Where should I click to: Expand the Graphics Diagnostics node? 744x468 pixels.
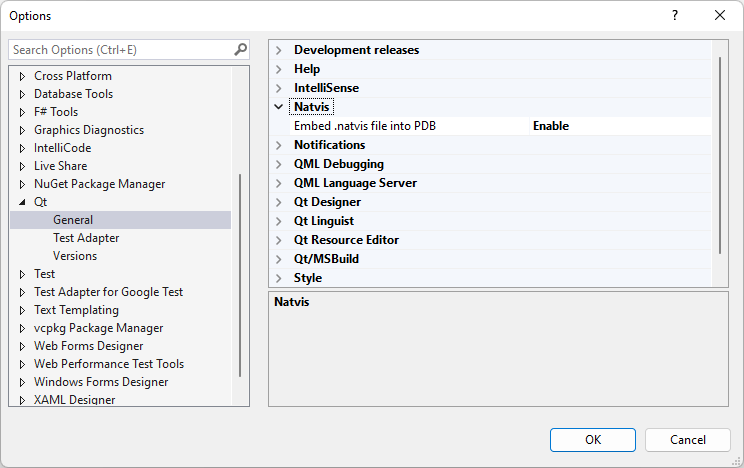point(22,130)
